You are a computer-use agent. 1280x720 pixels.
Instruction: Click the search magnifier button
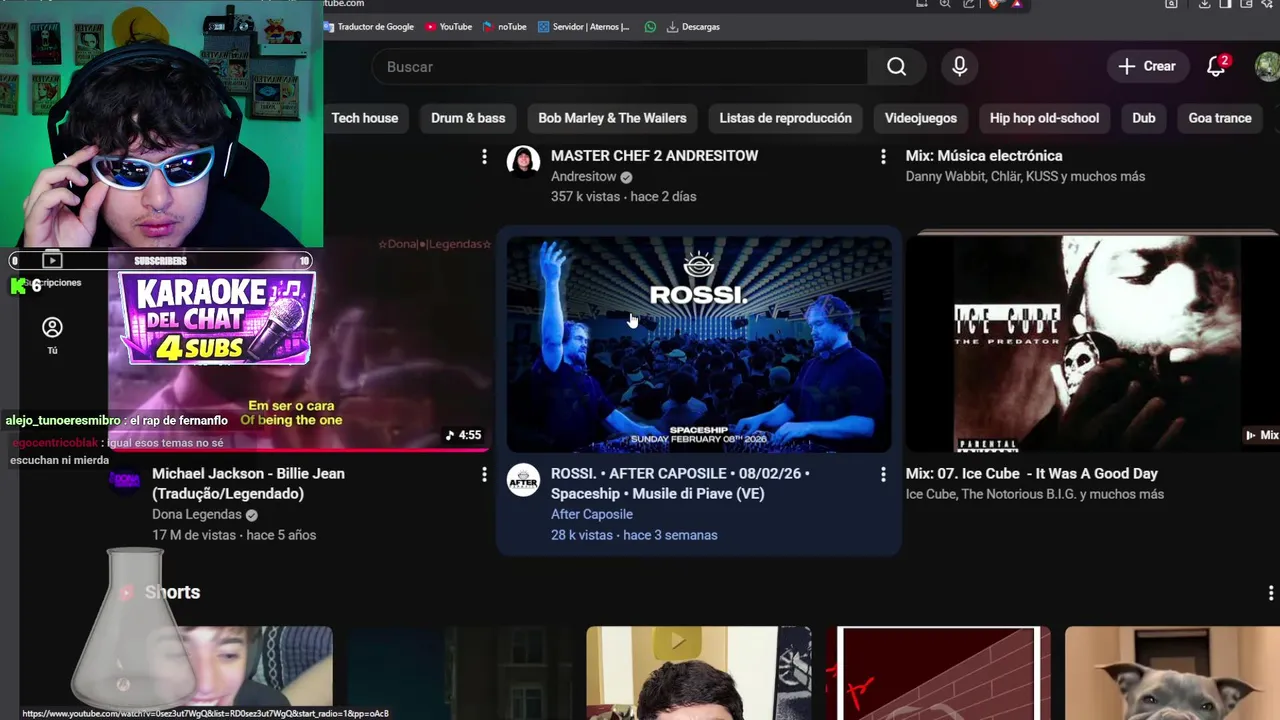[896, 66]
